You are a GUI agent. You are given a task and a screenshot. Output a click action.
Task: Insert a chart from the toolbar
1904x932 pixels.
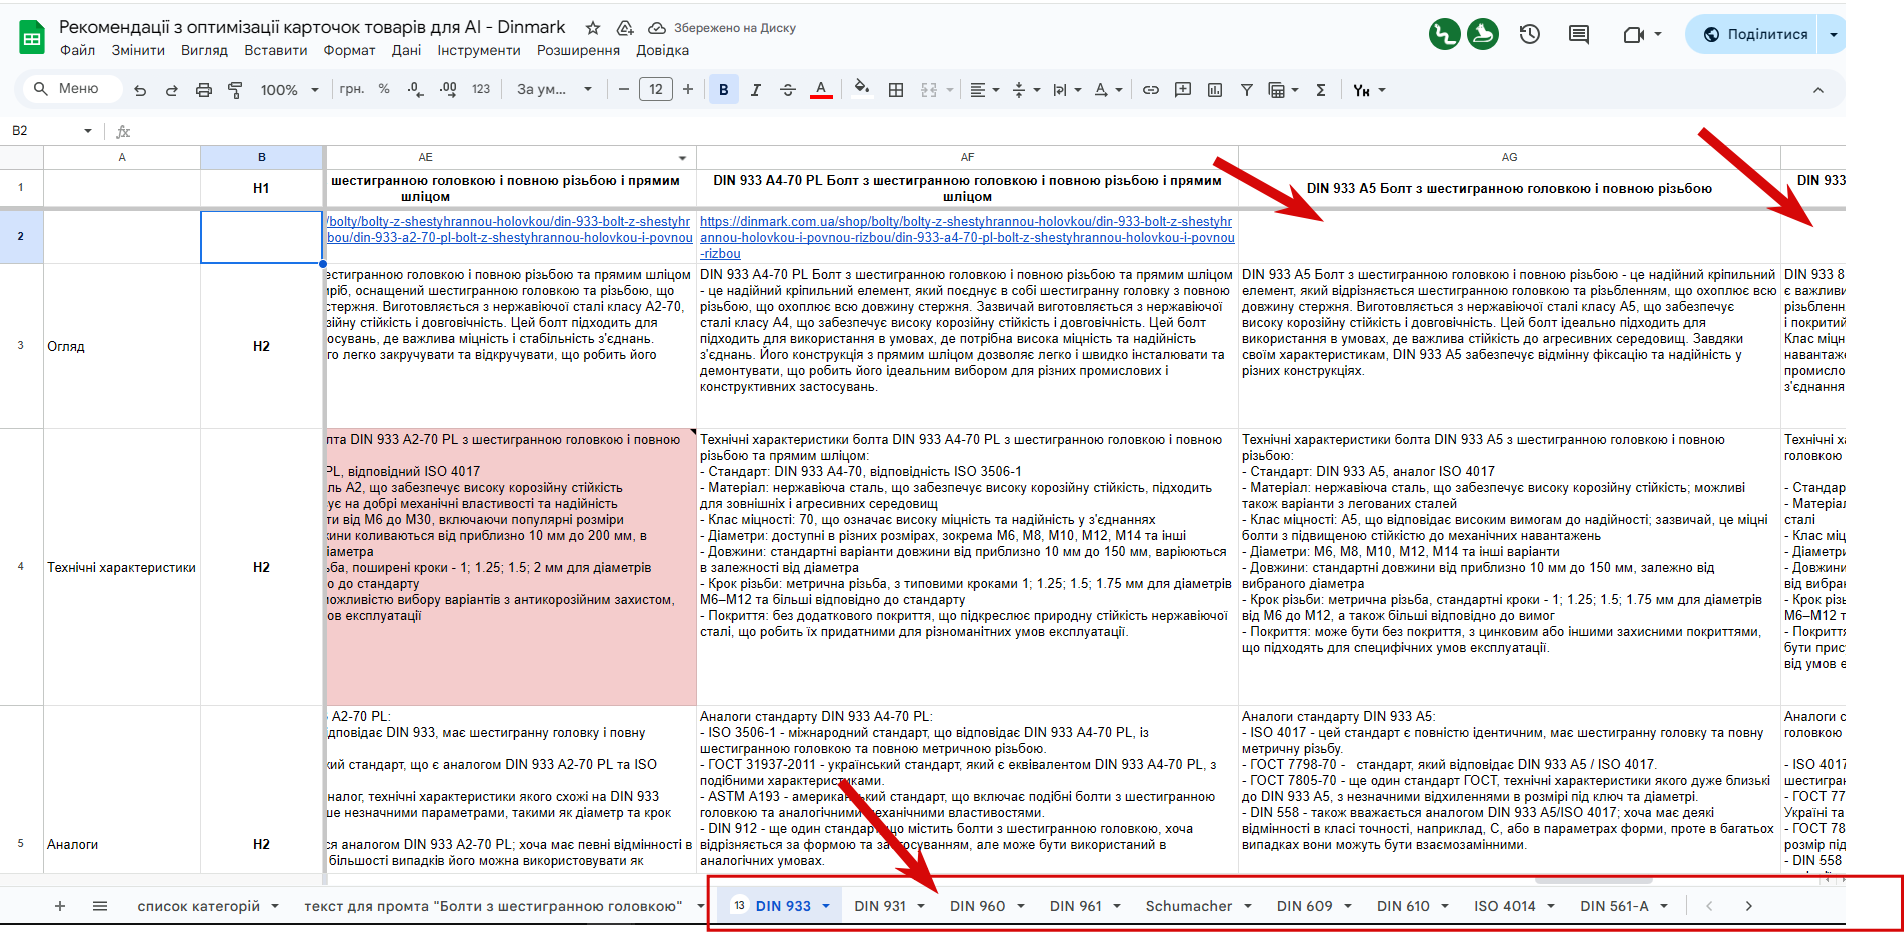tap(1215, 90)
